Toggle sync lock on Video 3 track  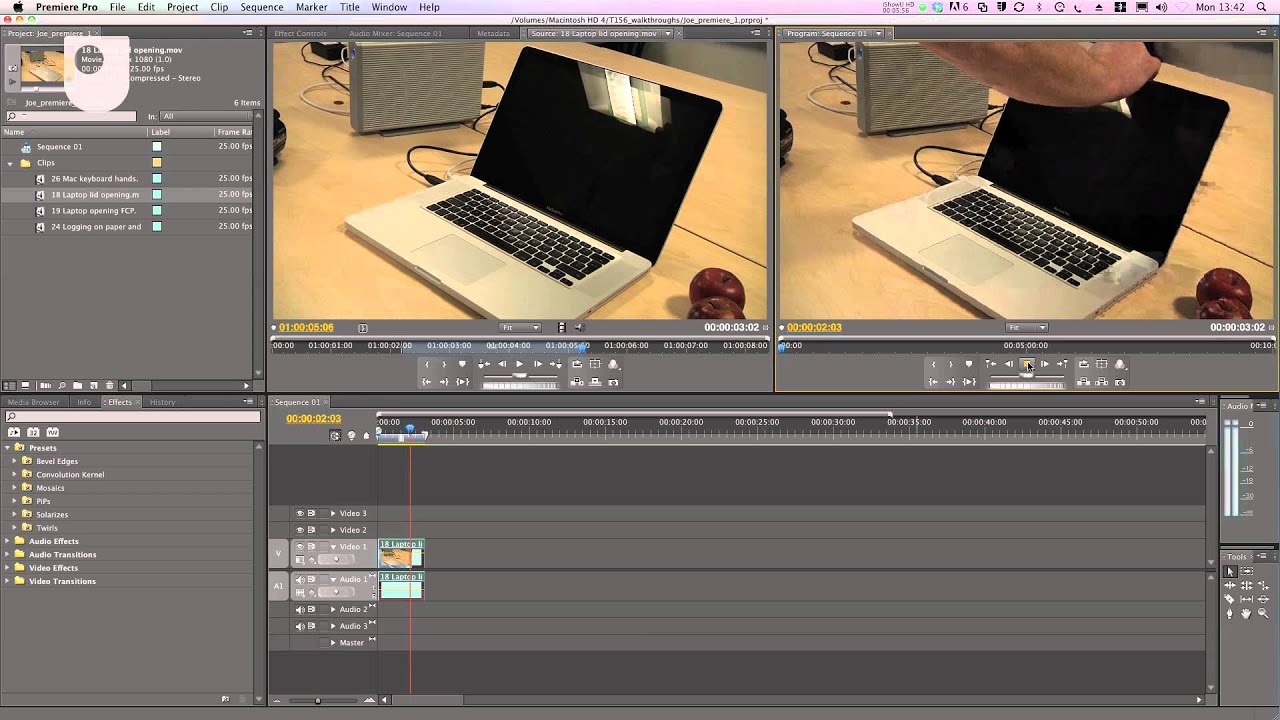click(311, 513)
